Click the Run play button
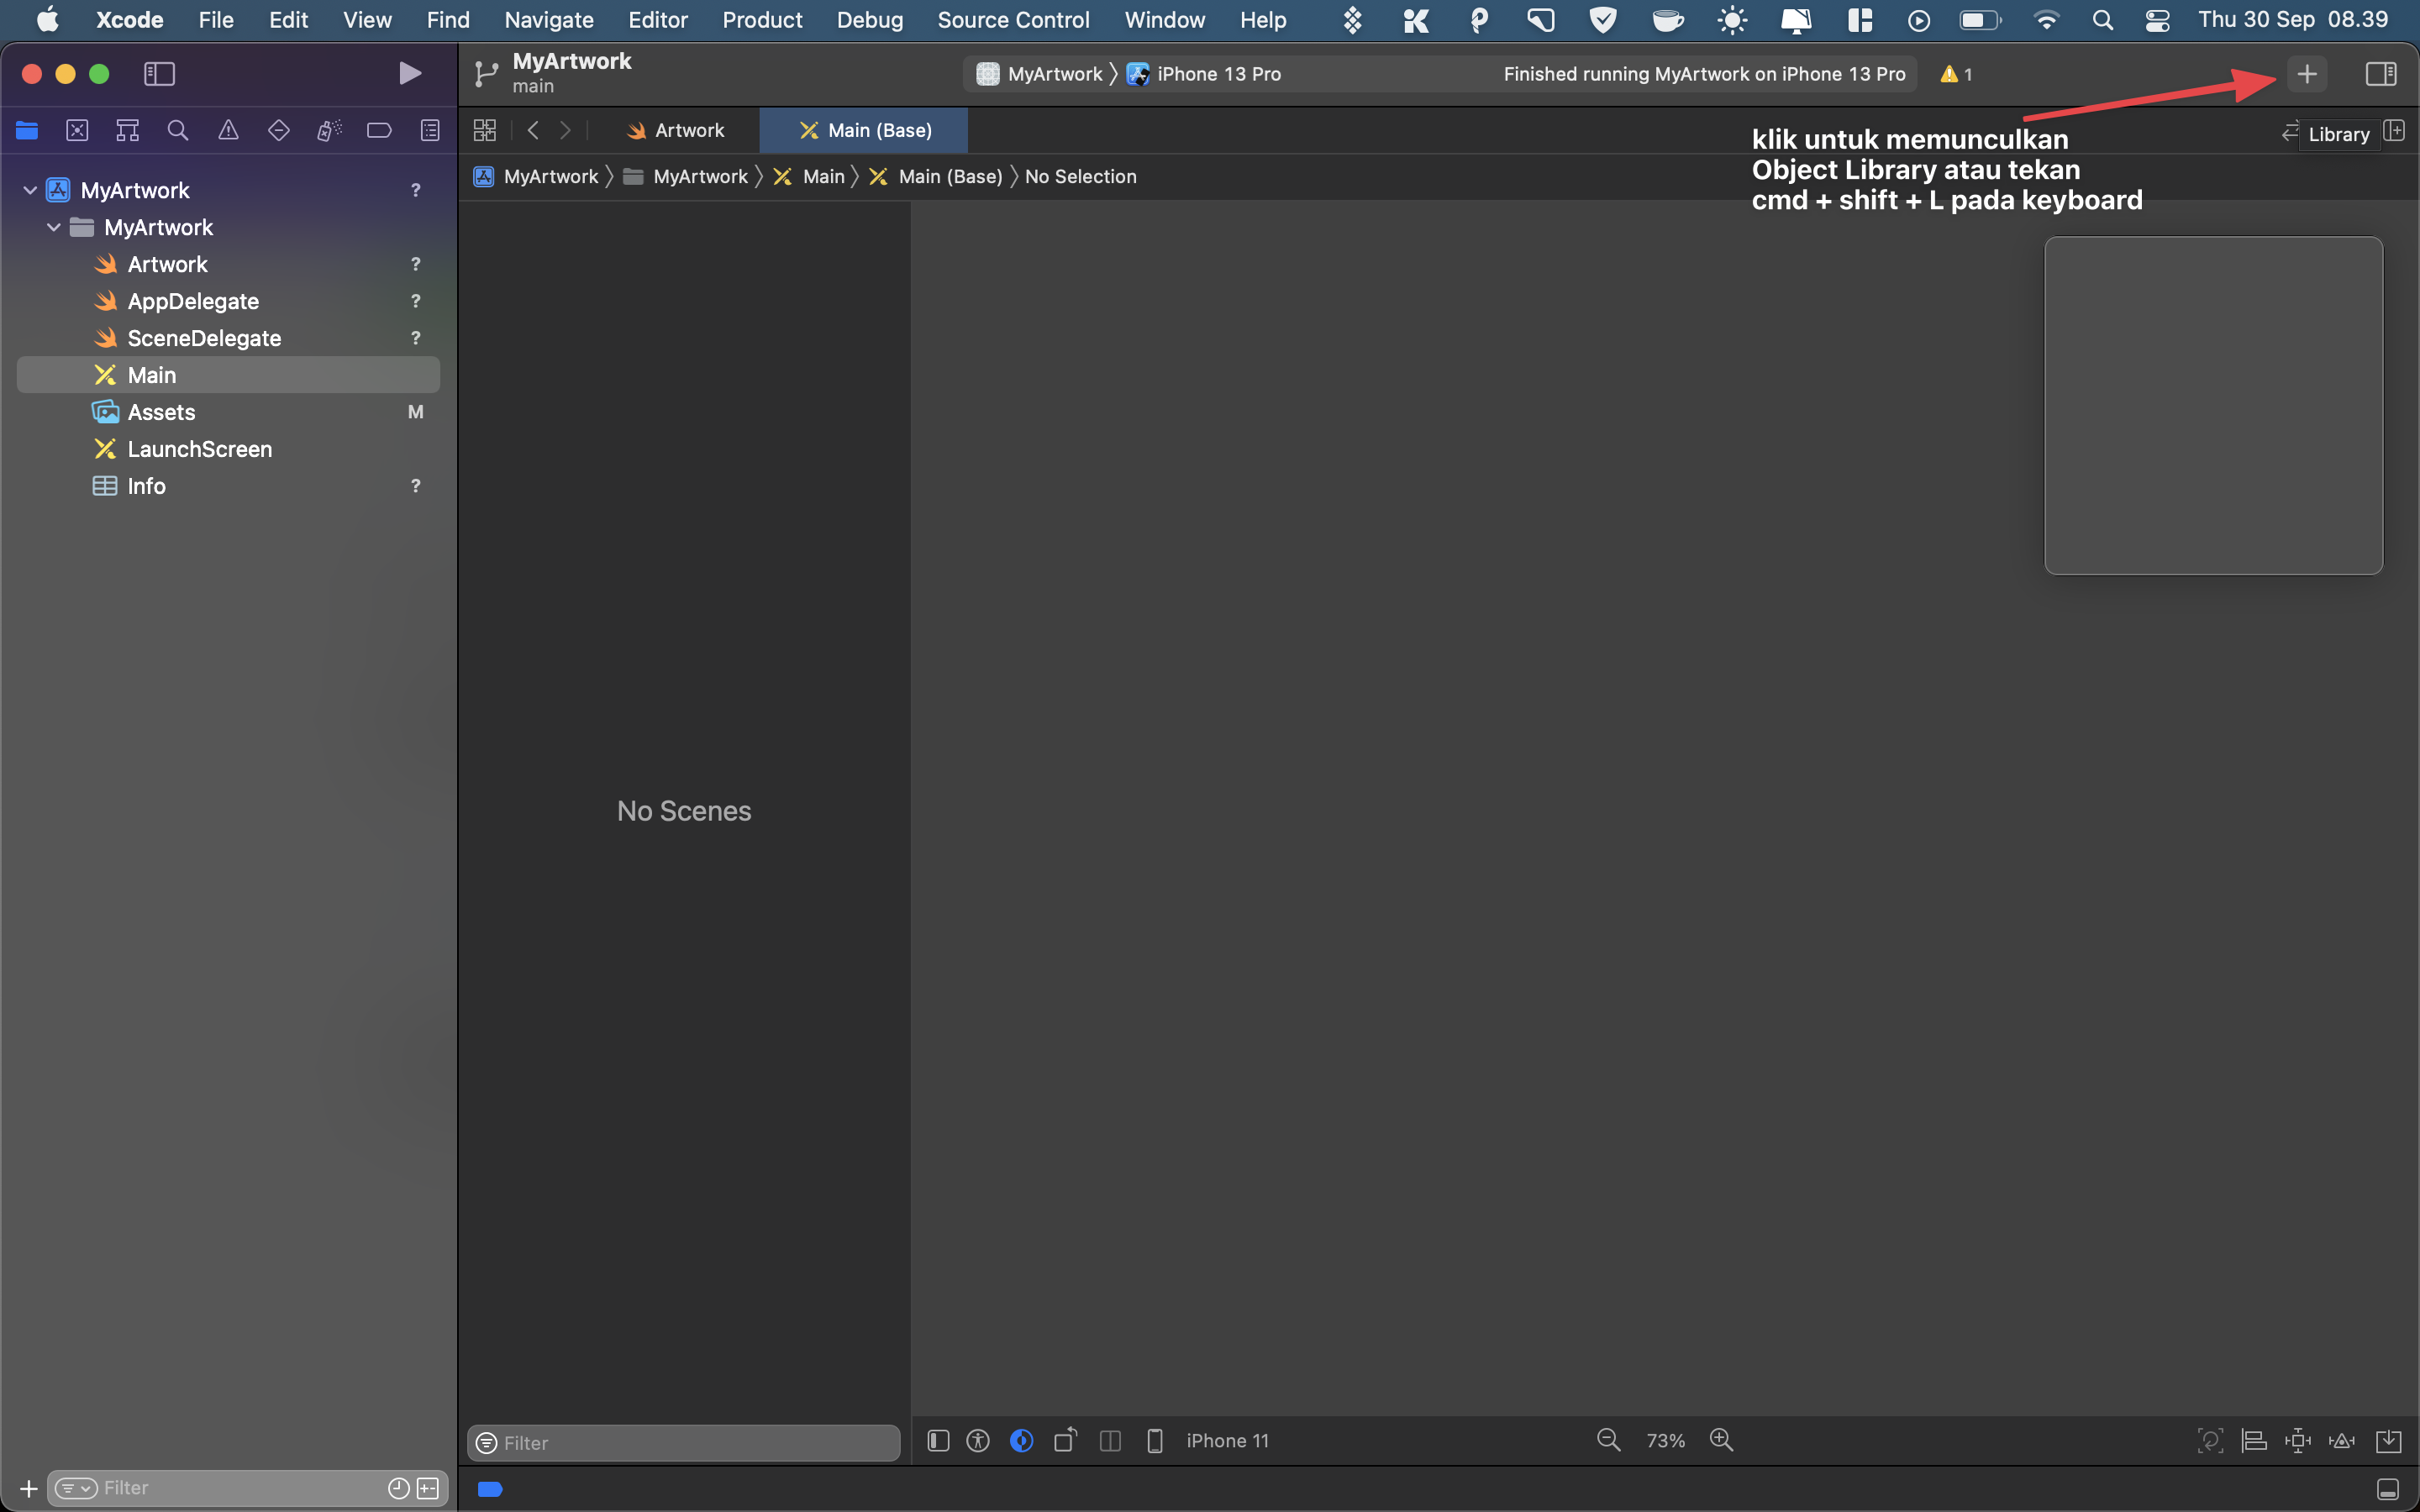 pos(409,73)
